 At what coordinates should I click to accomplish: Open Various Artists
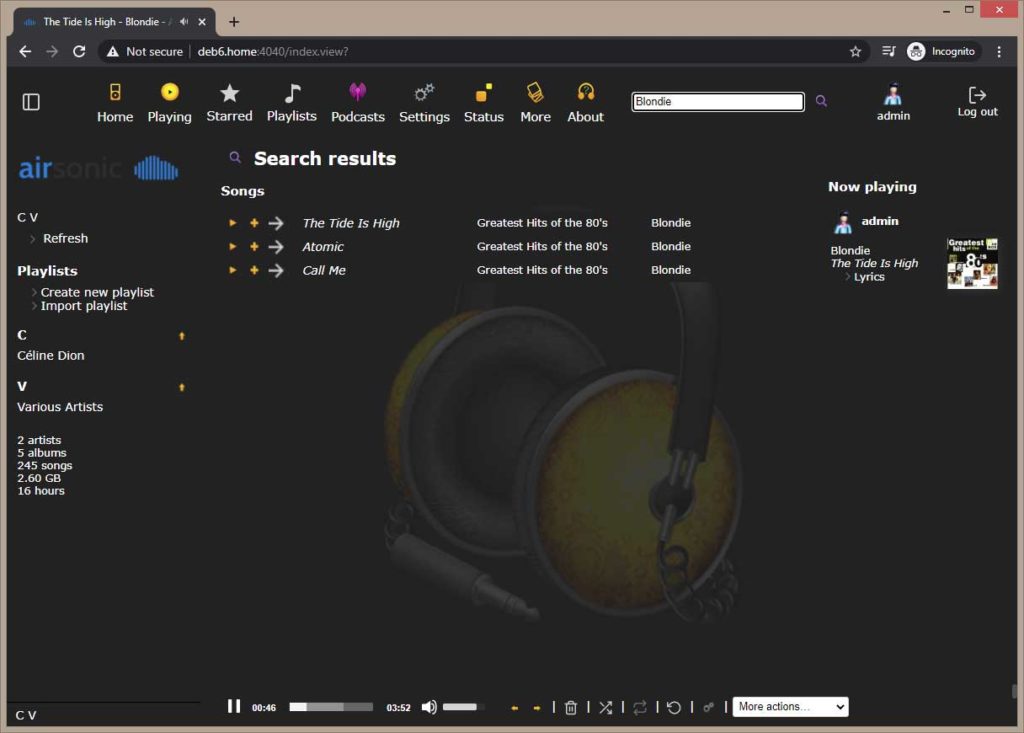(60, 406)
